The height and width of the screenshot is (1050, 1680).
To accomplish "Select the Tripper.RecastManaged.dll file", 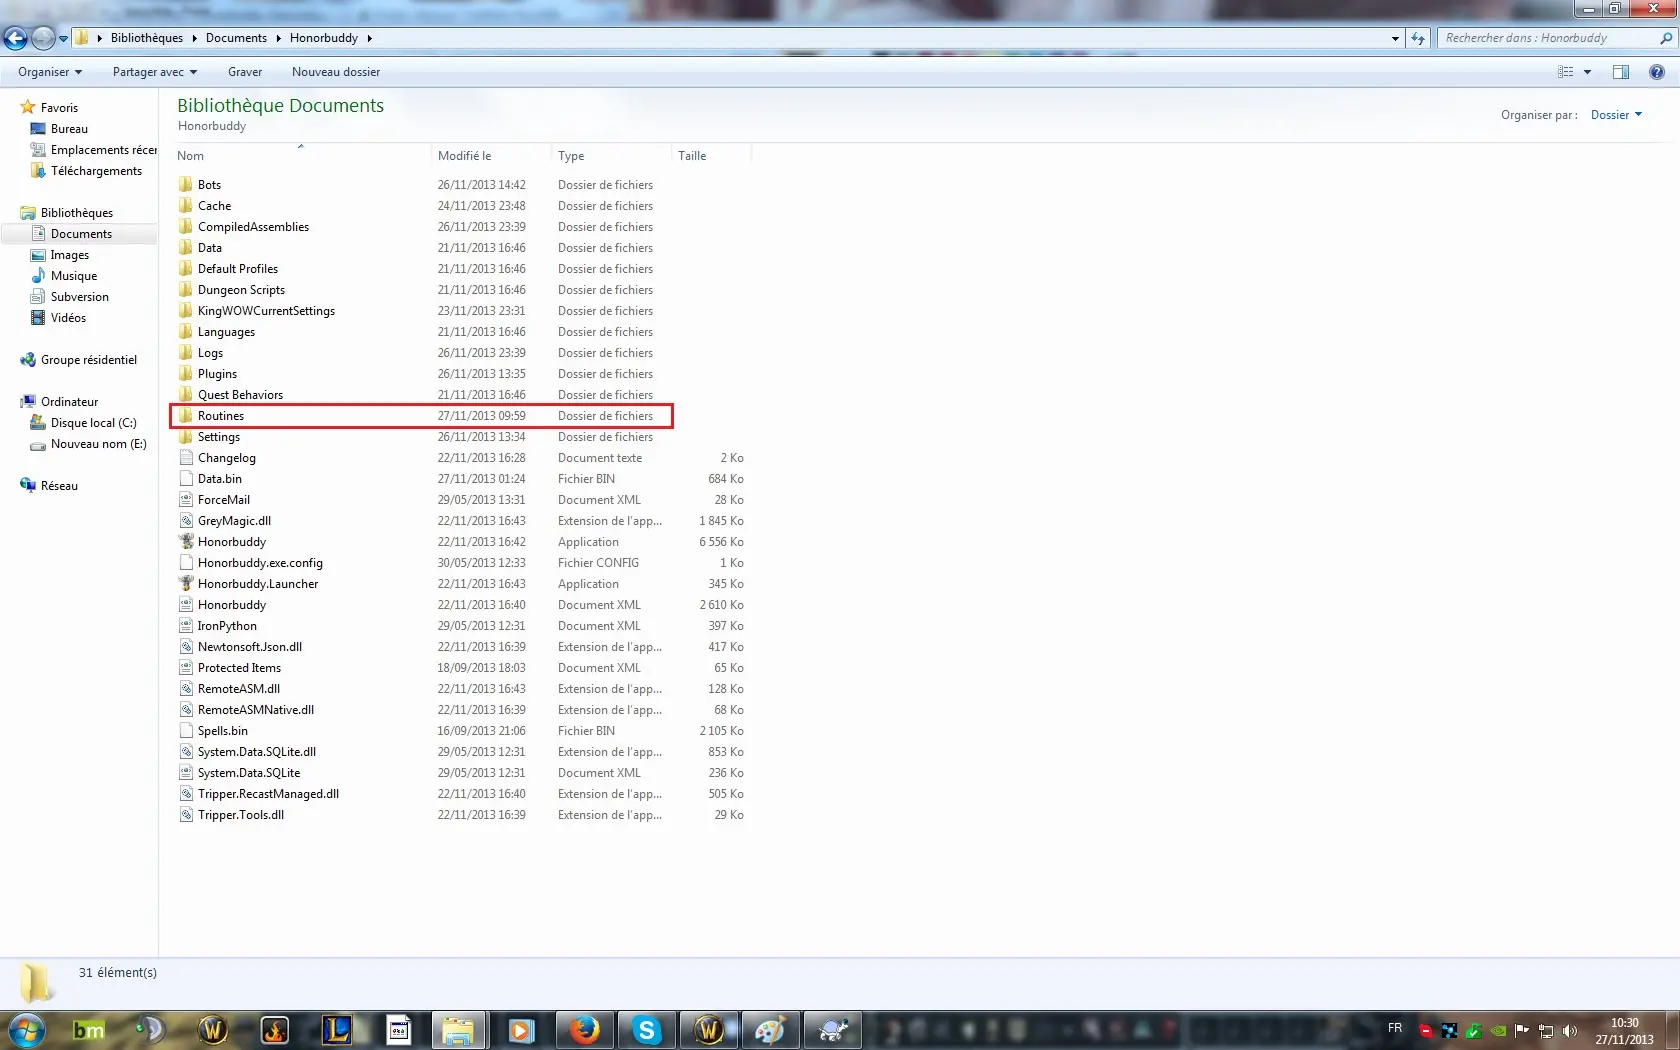I will tap(268, 794).
